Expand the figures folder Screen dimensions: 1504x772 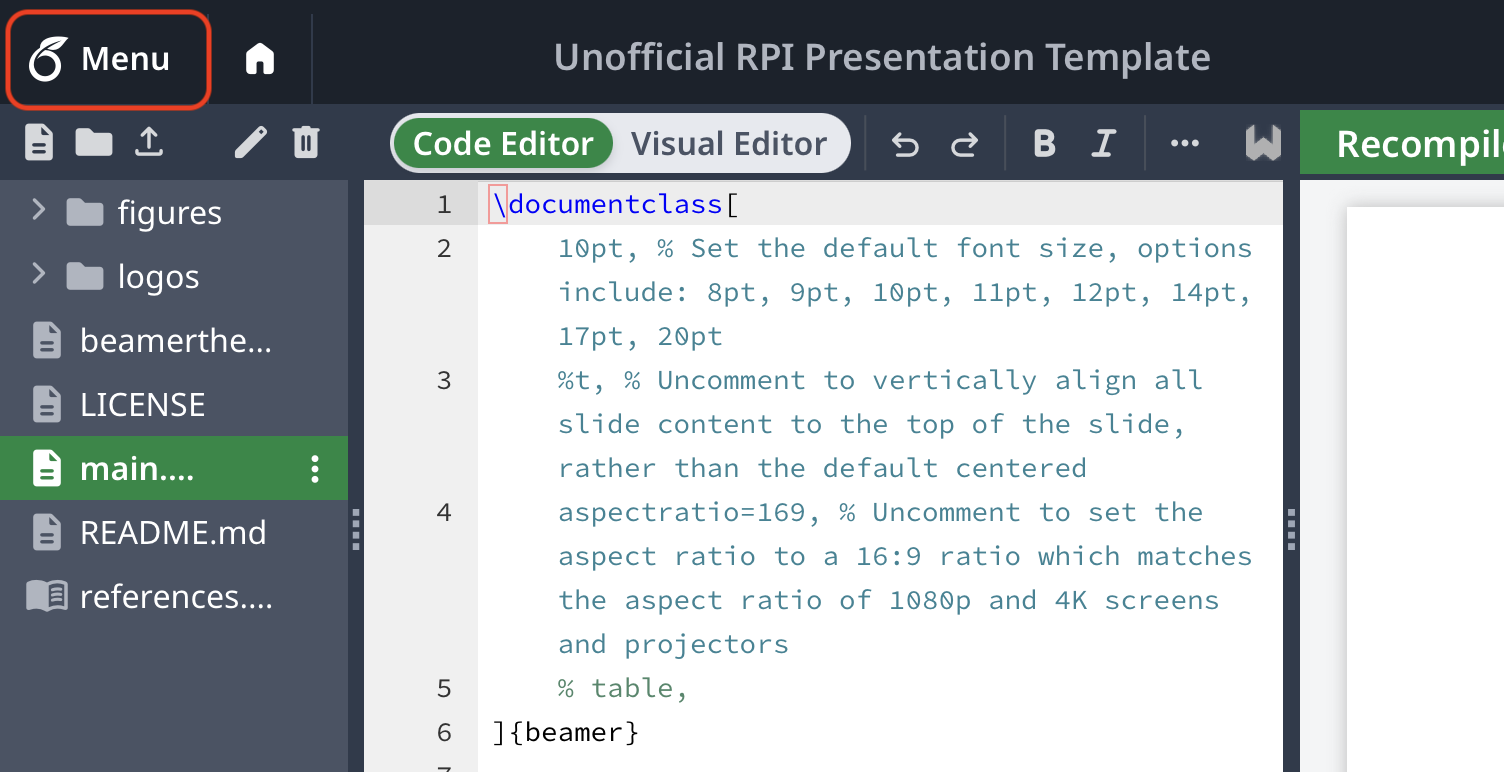click(x=39, y=211)
